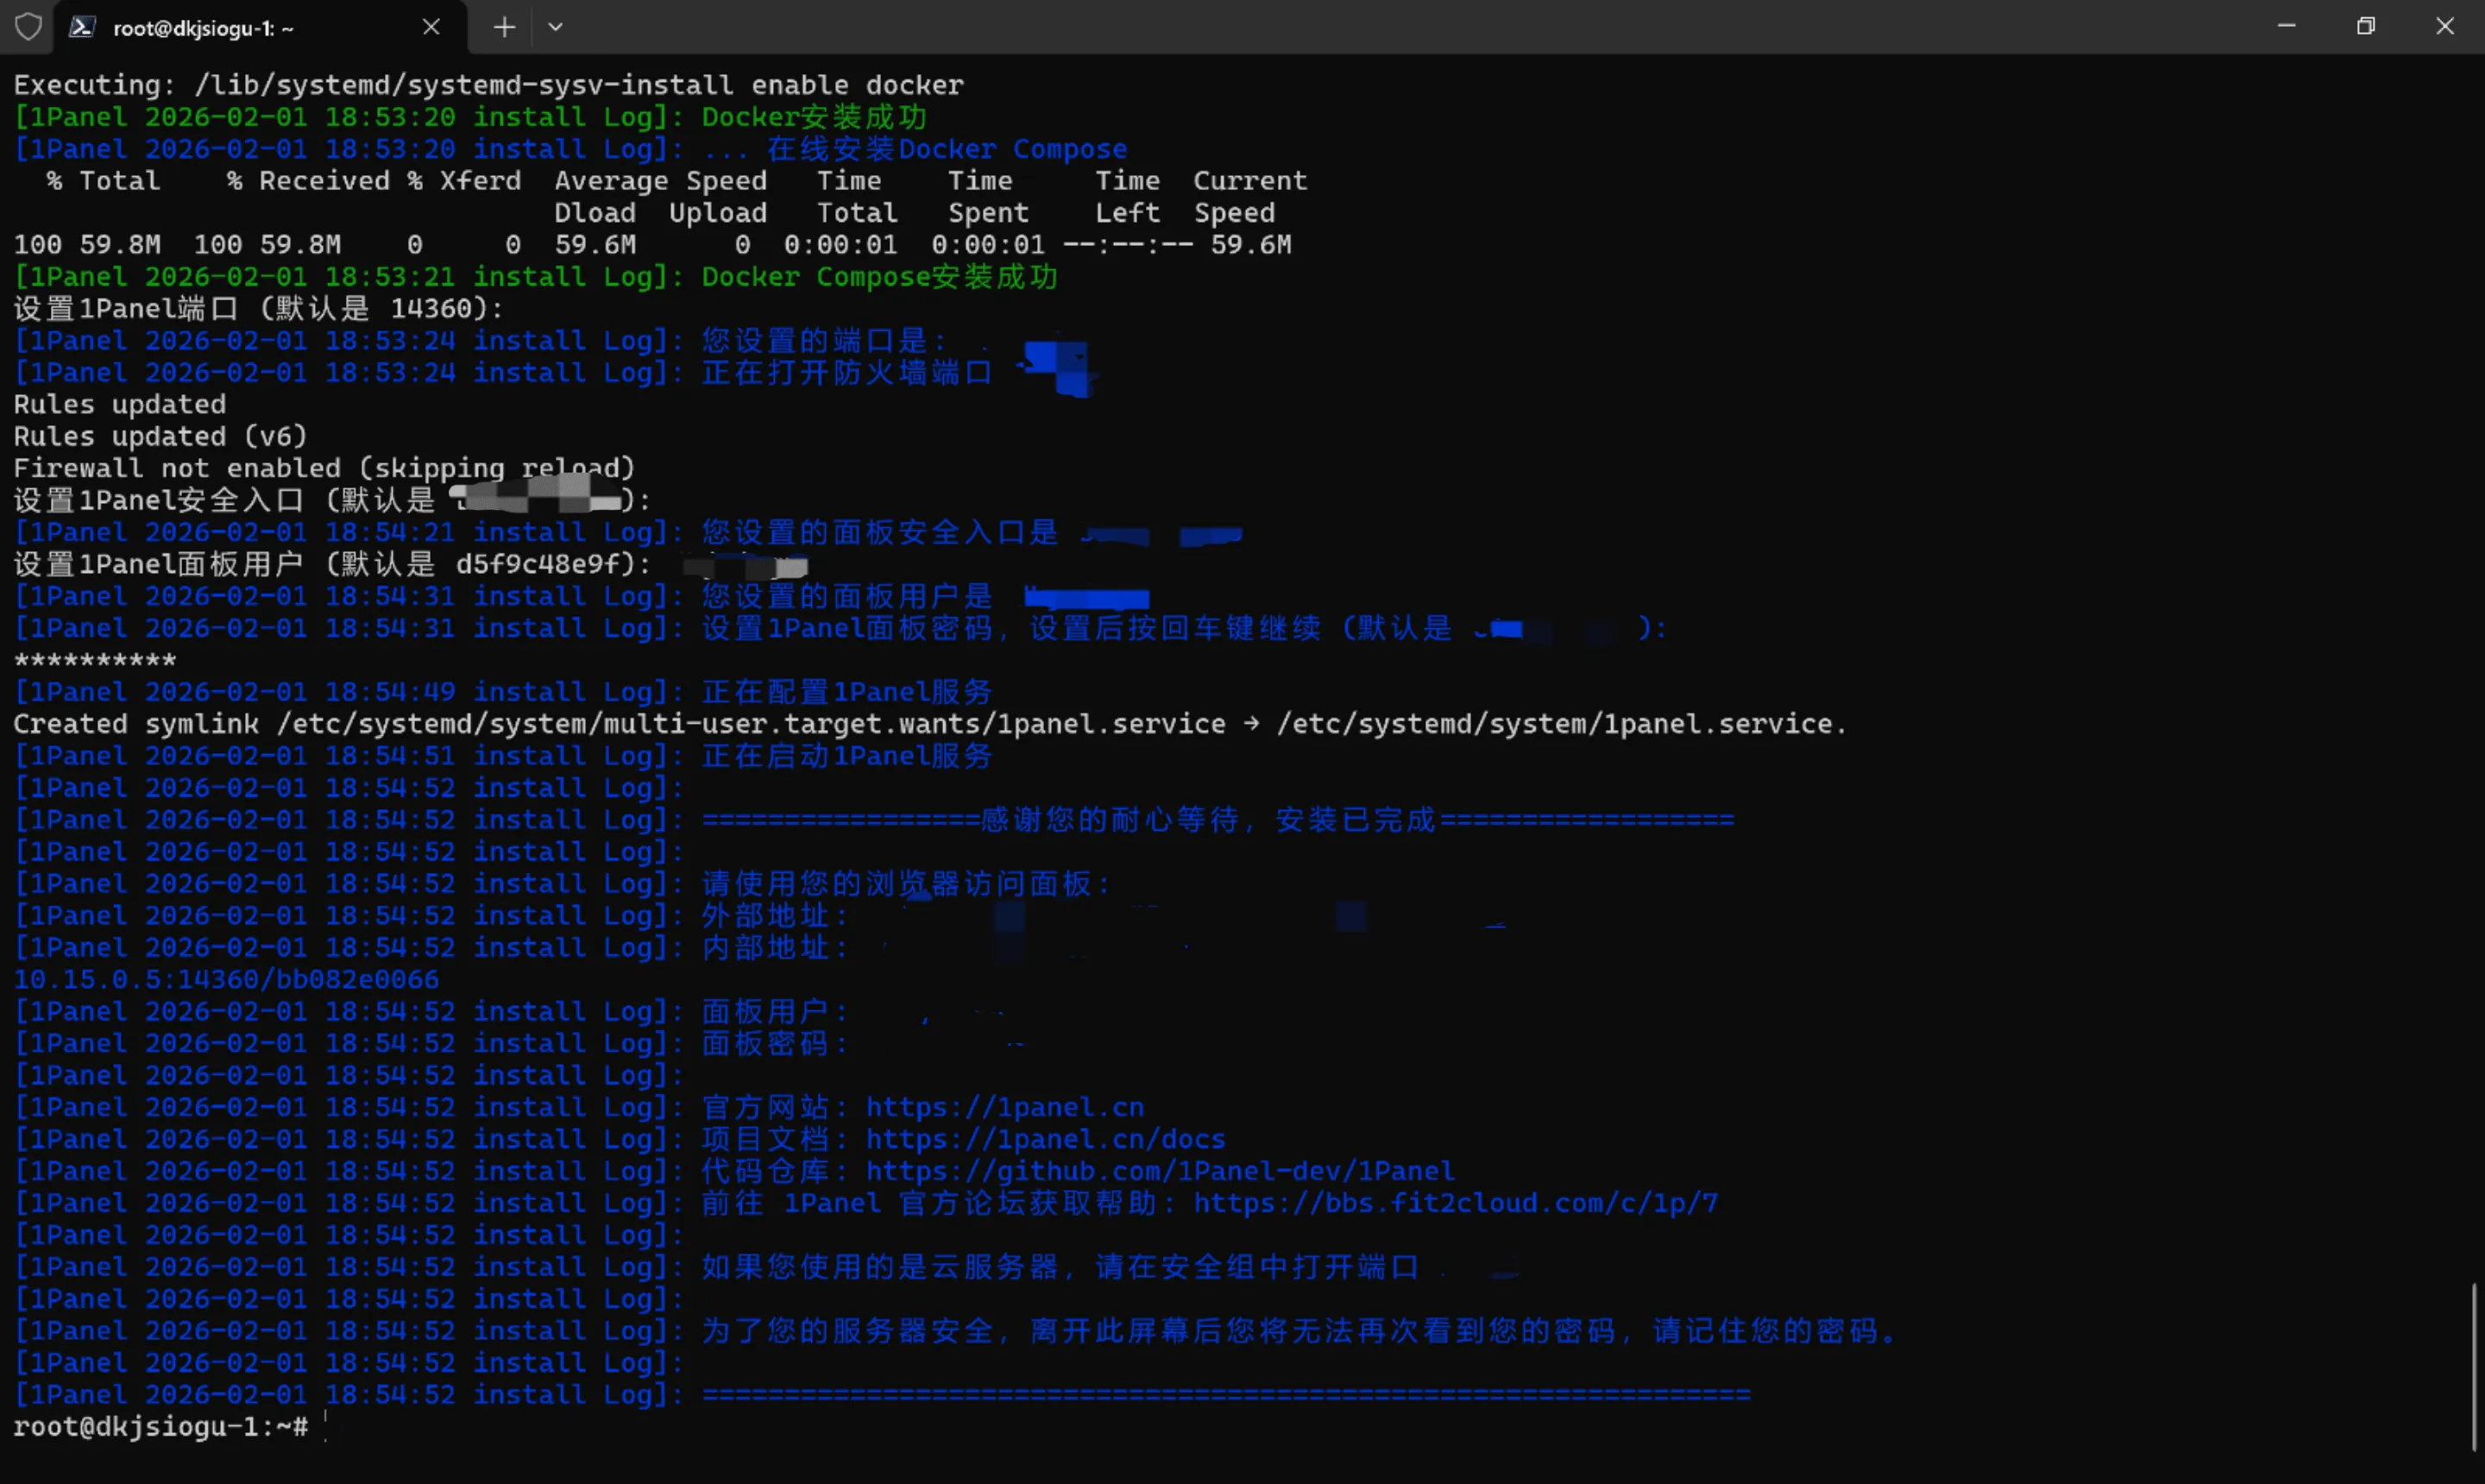This screenshot has width=2485, height=1484.
Task: Click the 'Created symlink' 1panel.service line
Action: point(930,724)
